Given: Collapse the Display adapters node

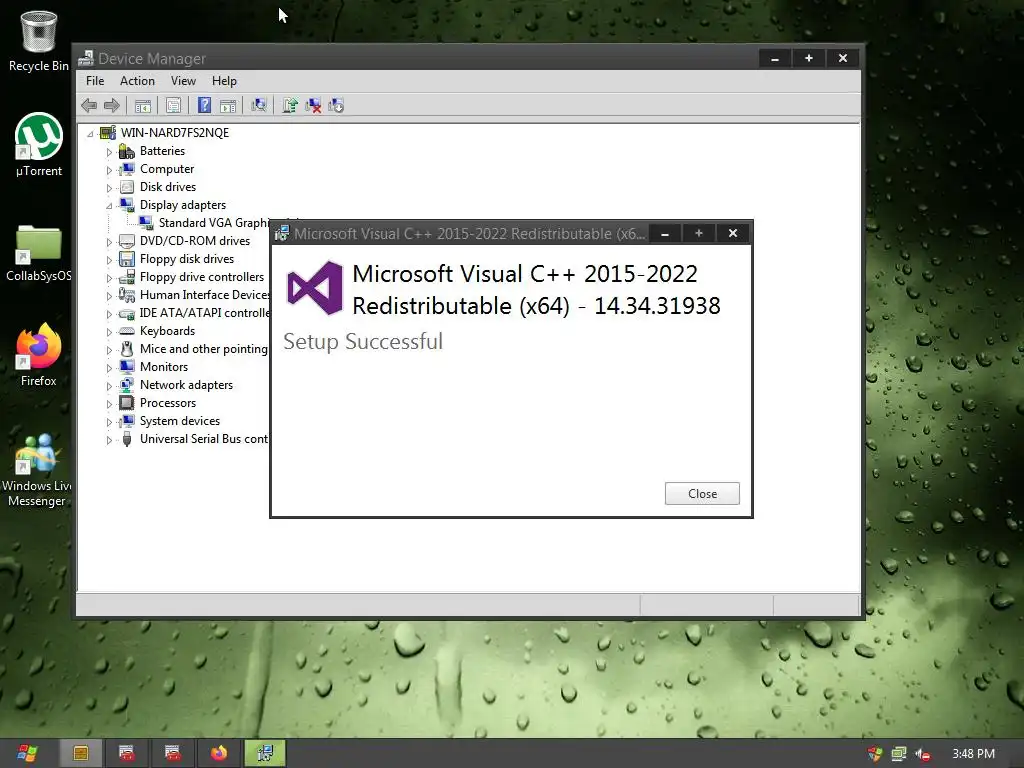Looking at the screenshot, I should (x=109, y=206).
